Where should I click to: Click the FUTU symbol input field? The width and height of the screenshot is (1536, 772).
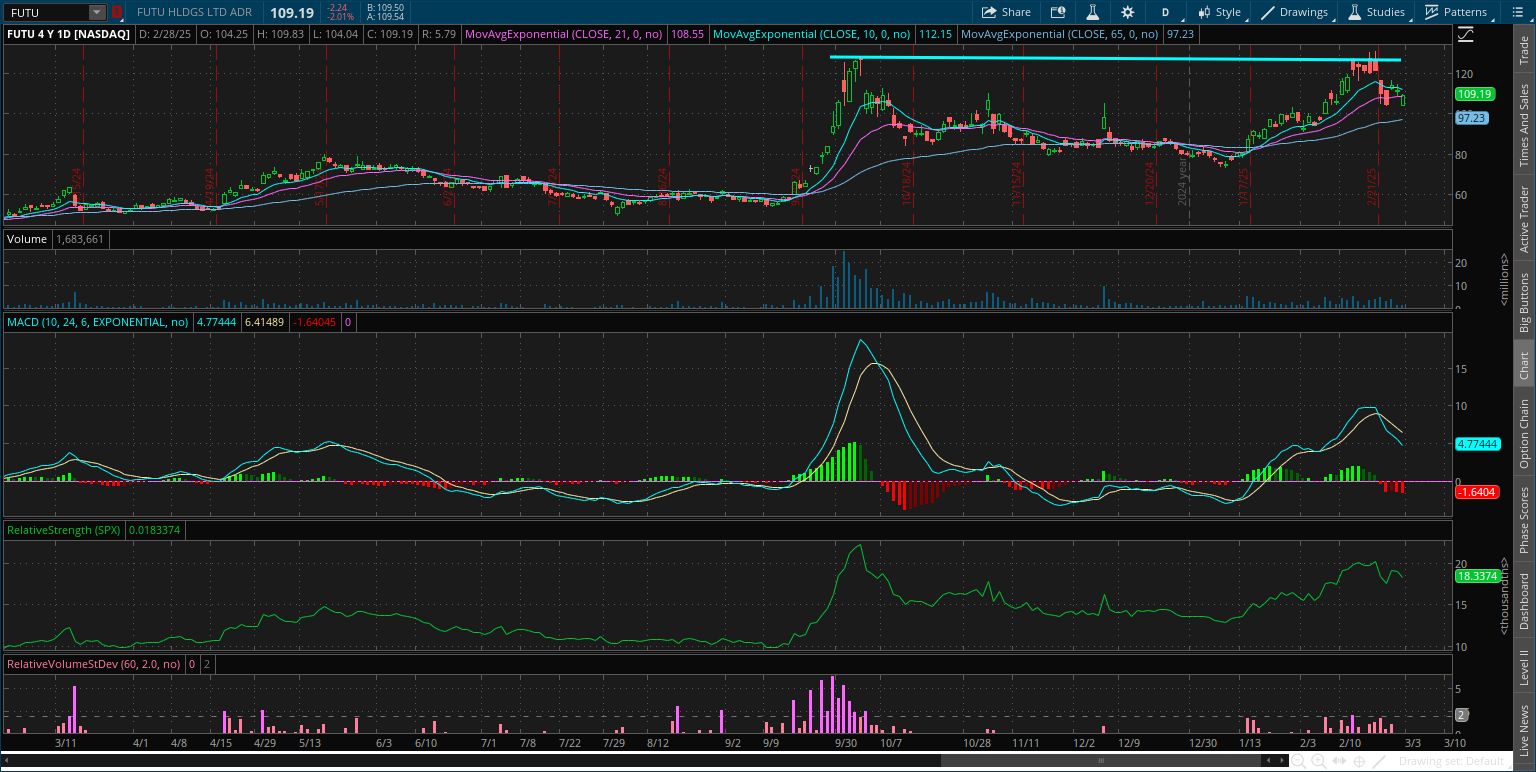click(45, 13)
